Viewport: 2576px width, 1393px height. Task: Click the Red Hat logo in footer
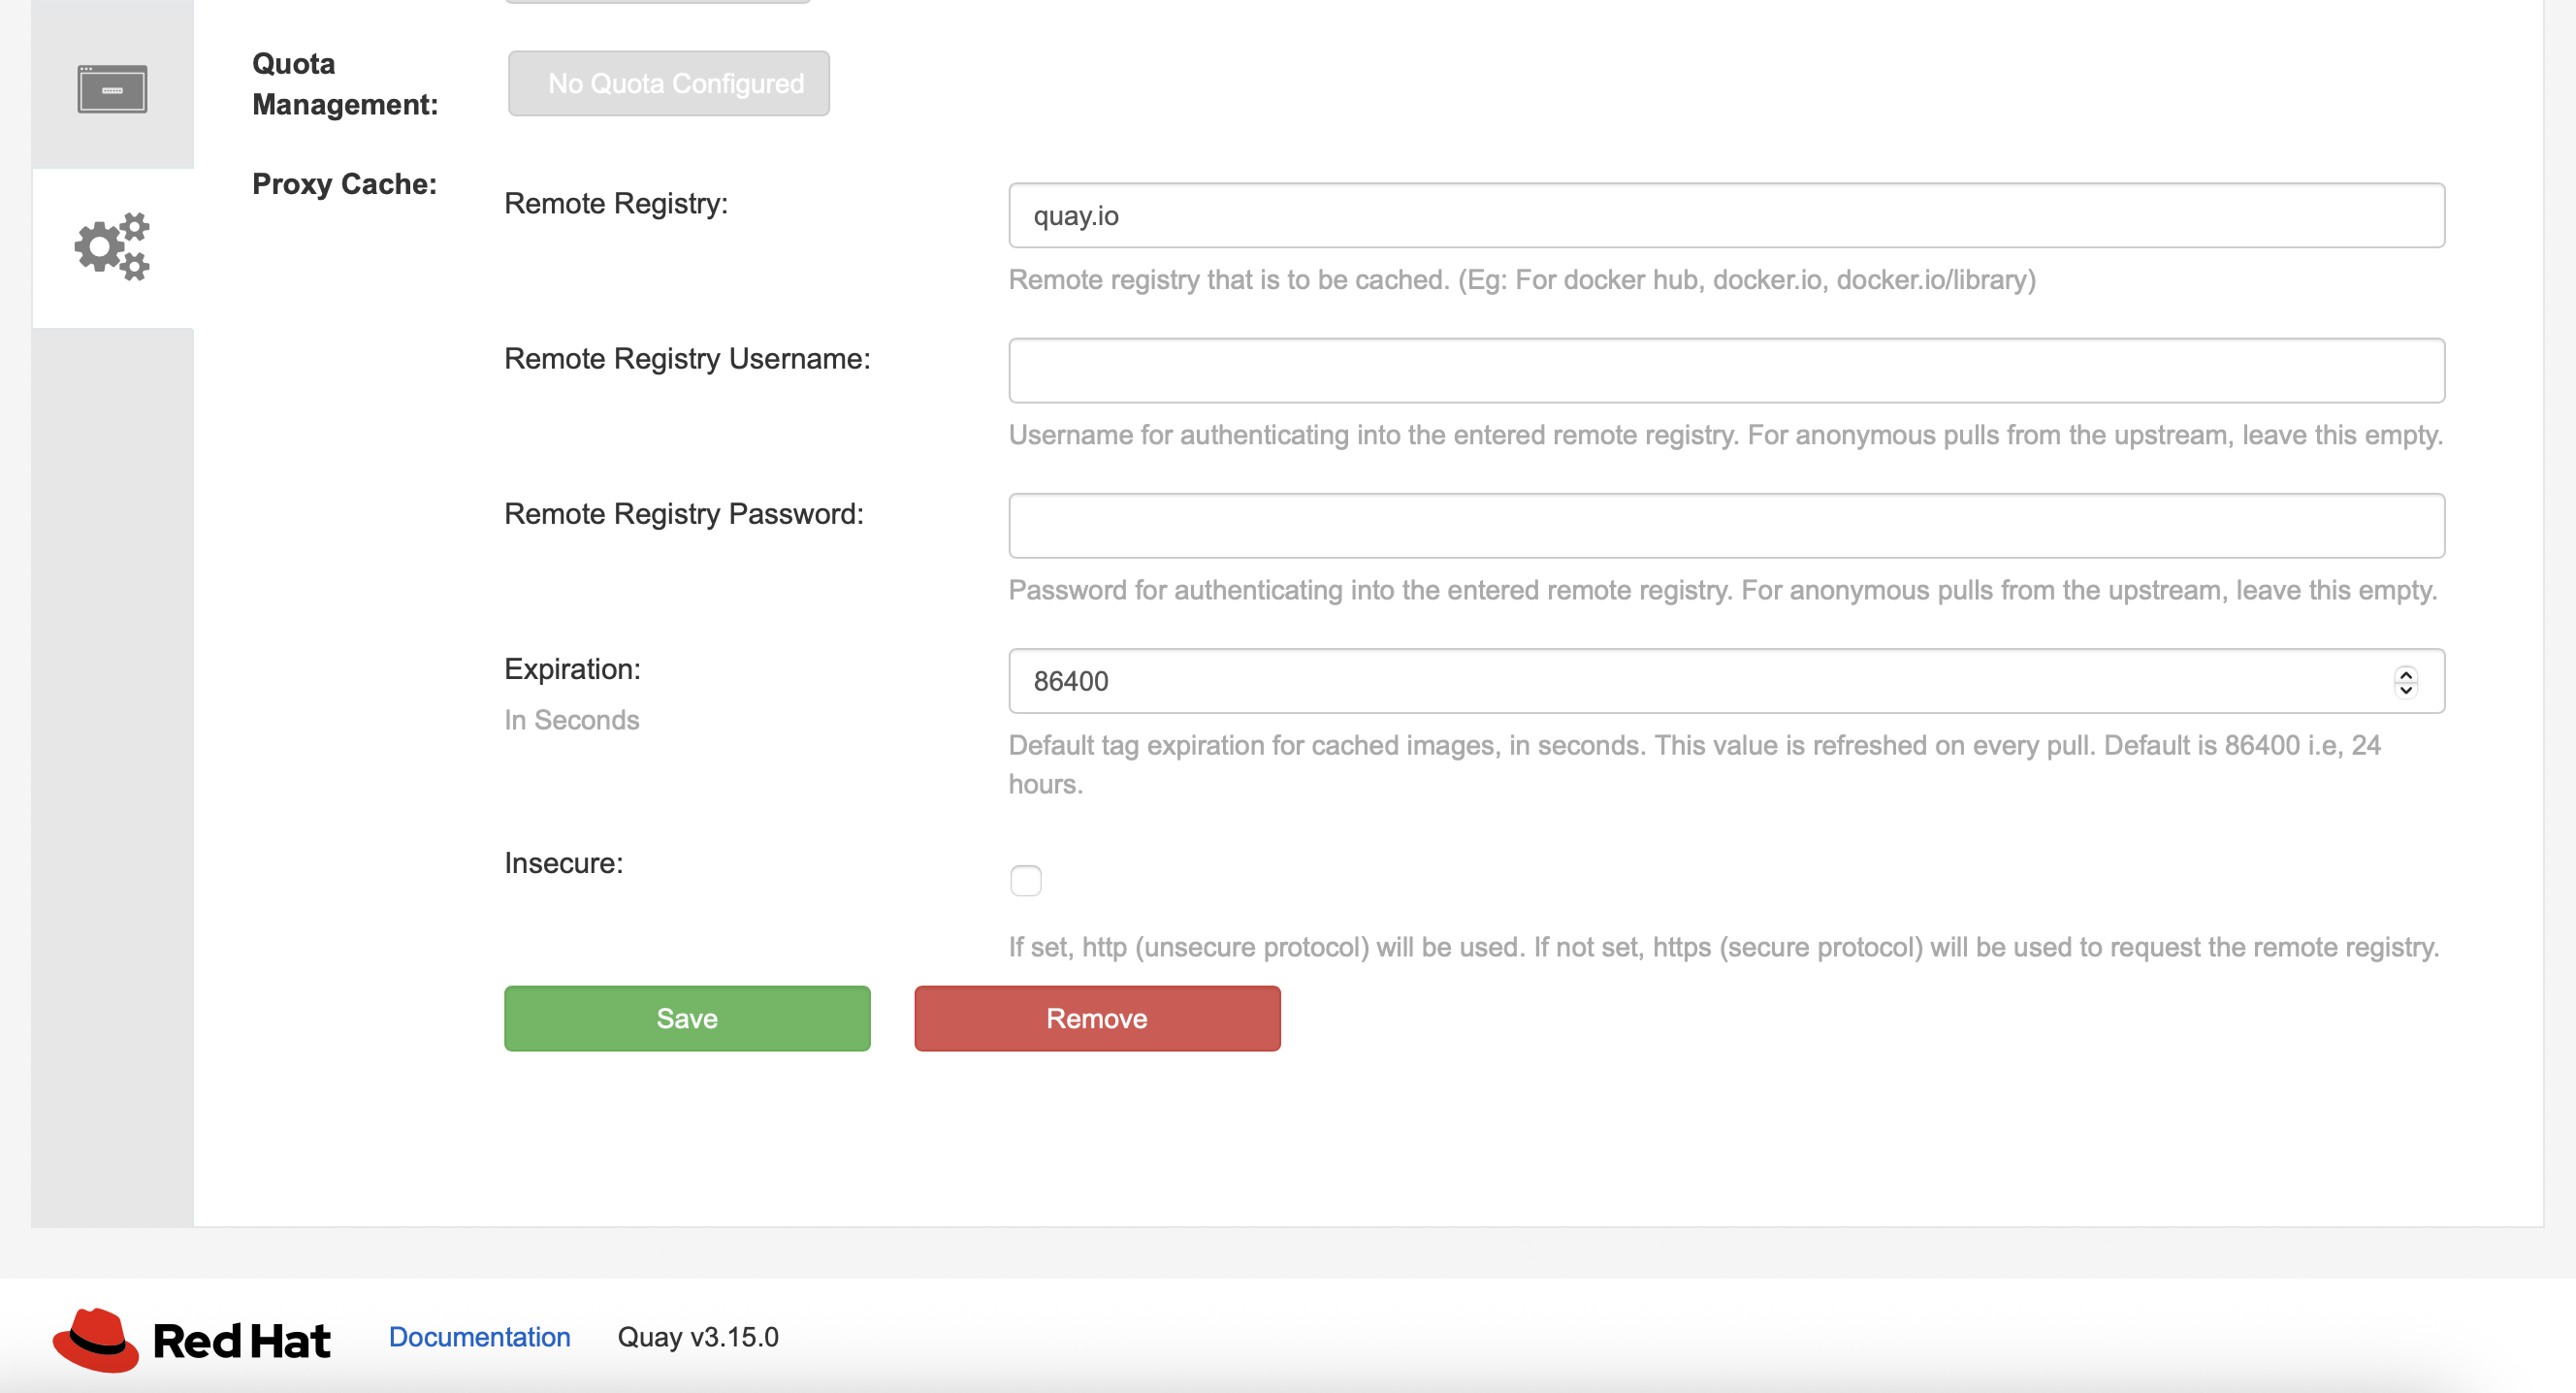pyautogui.click(x=191, y=1340)
